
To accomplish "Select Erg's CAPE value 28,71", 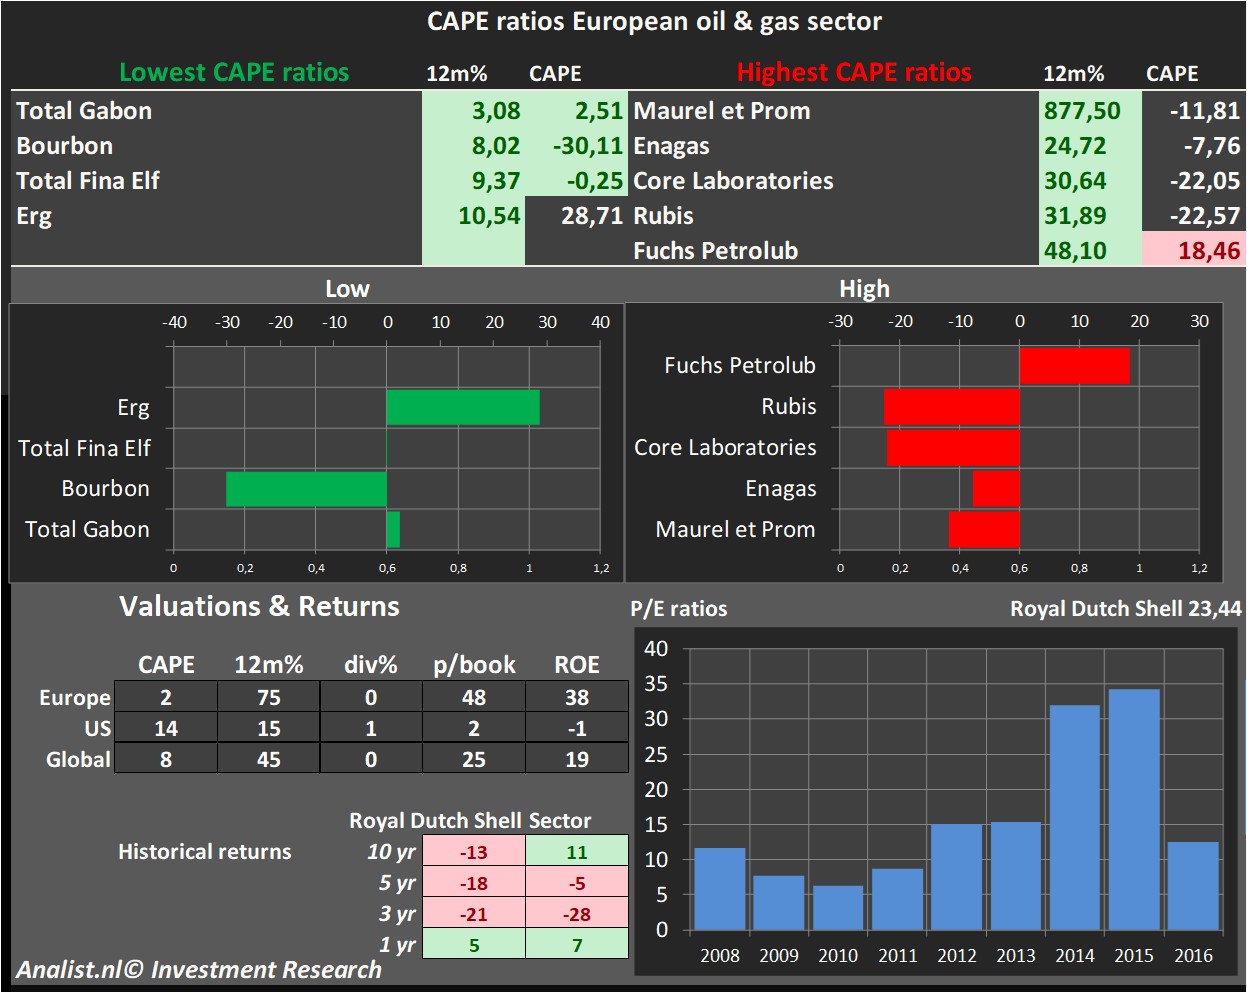I will [591, 216].
